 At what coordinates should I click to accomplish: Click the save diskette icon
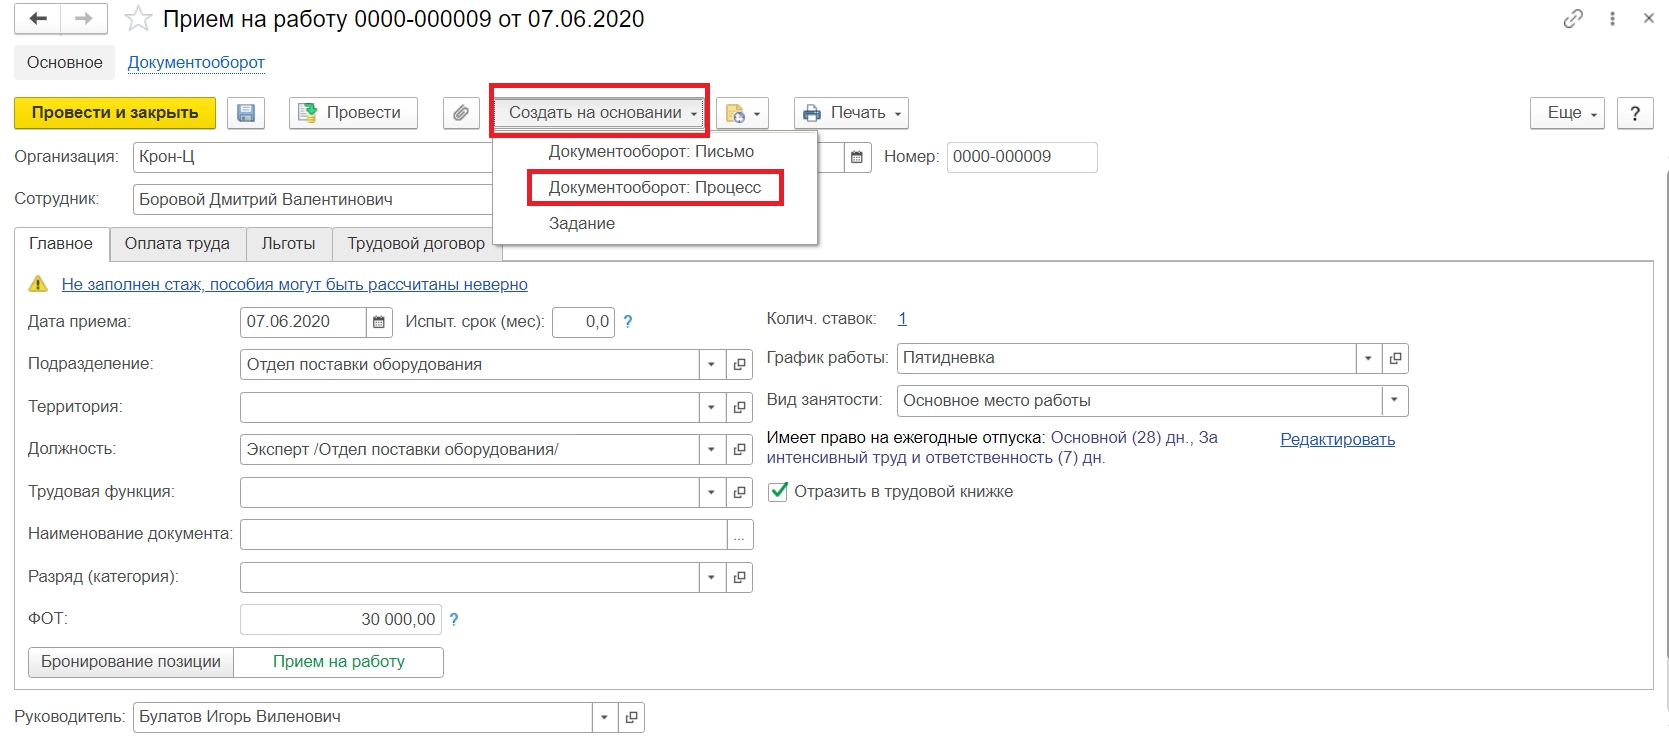click(x=246, y=113)
